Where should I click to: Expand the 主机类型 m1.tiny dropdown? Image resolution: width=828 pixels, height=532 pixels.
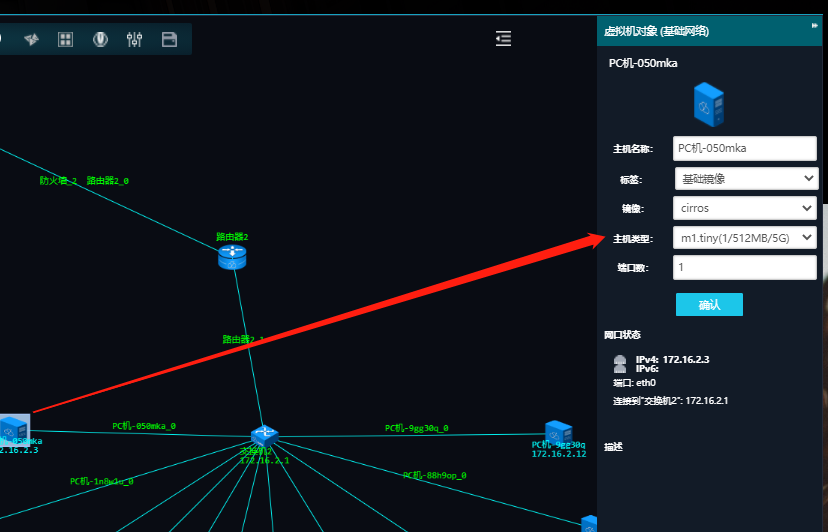(x=745, y=238)
